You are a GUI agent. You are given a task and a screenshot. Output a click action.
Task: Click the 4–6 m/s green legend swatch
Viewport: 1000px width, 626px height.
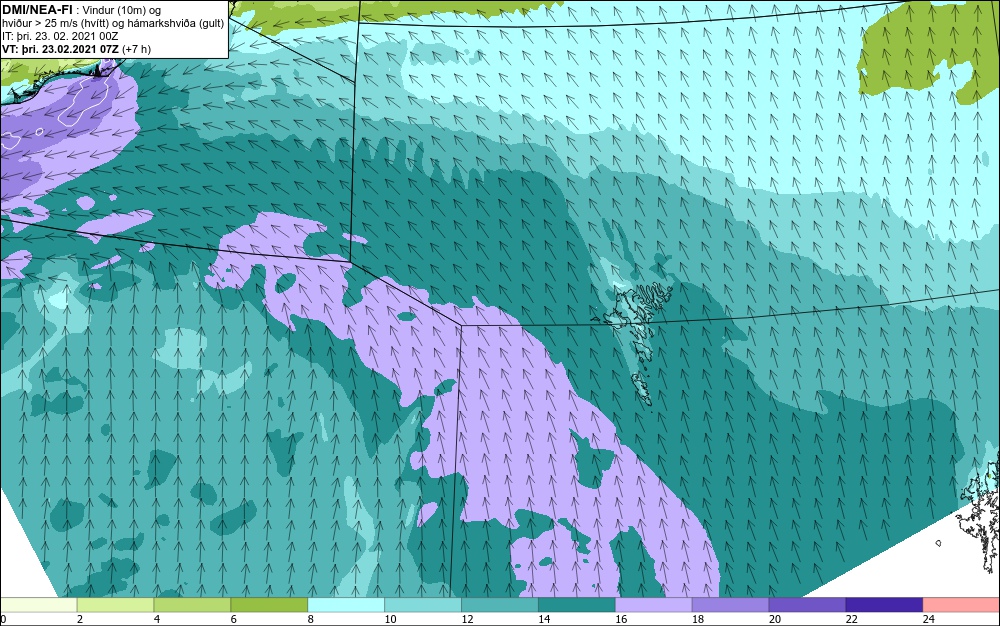click(x=192, y=605)
